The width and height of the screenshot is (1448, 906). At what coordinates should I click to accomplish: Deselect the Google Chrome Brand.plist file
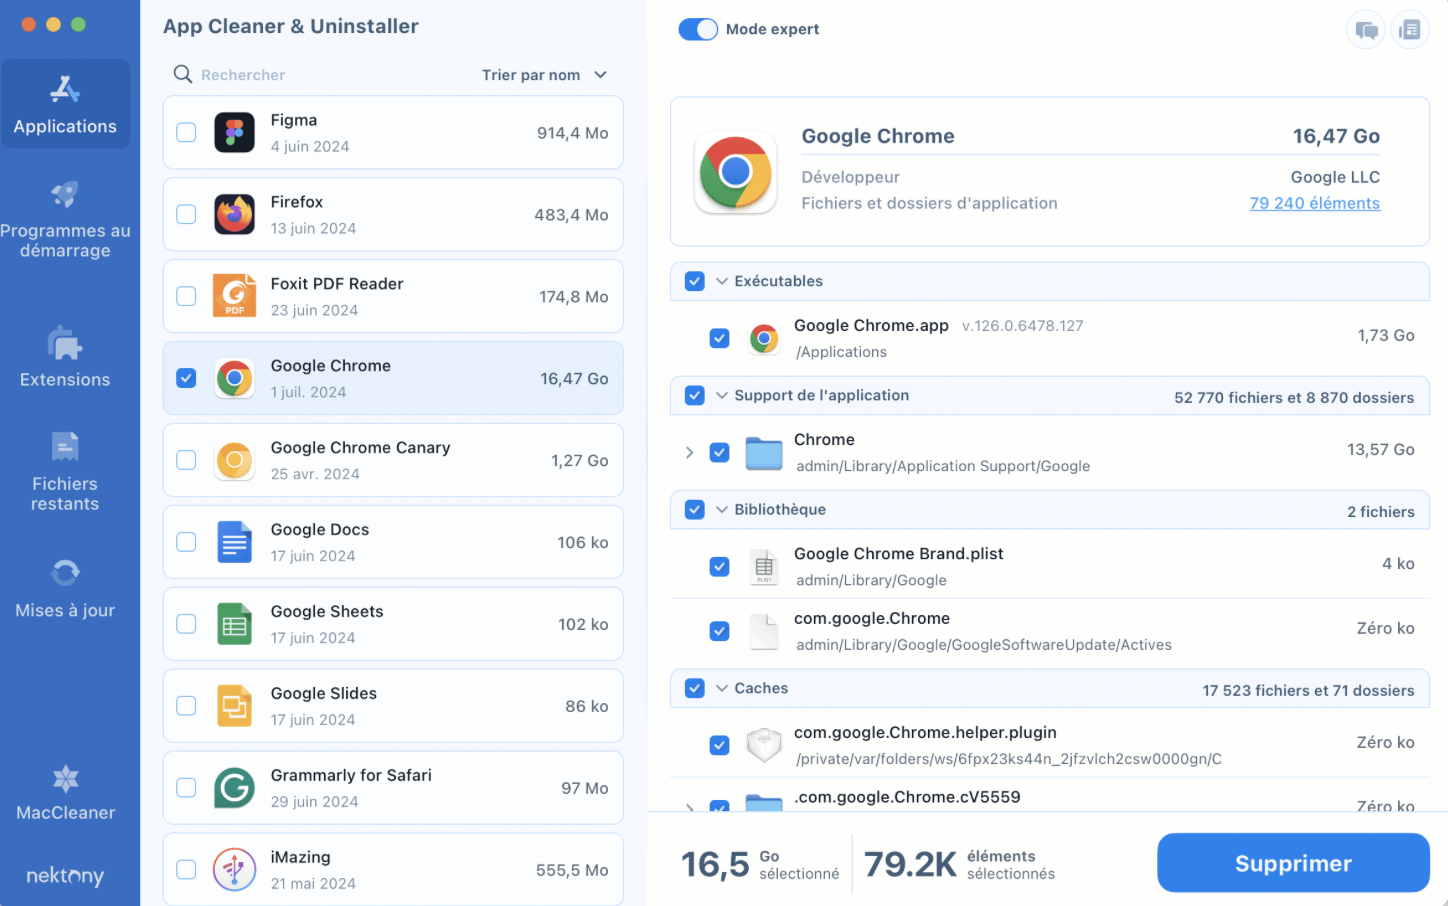[719, 566]
